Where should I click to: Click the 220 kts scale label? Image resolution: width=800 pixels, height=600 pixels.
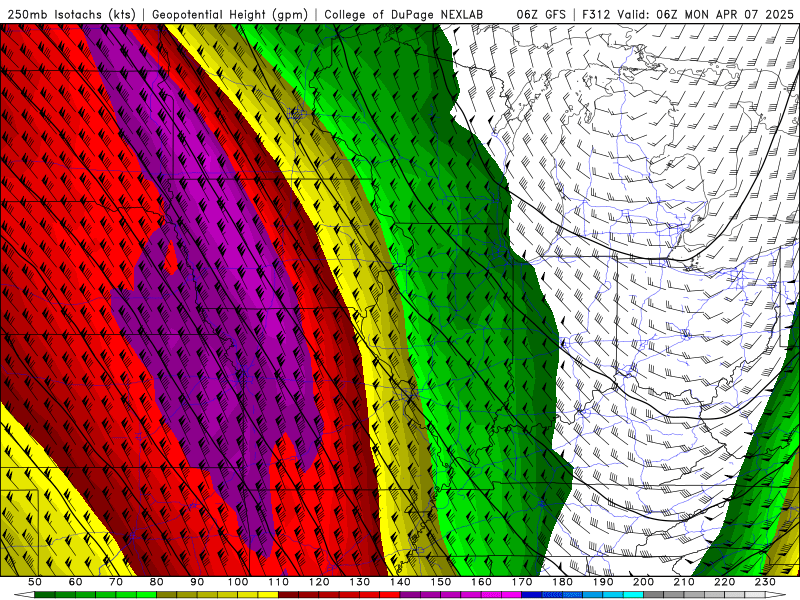[724, 582]
